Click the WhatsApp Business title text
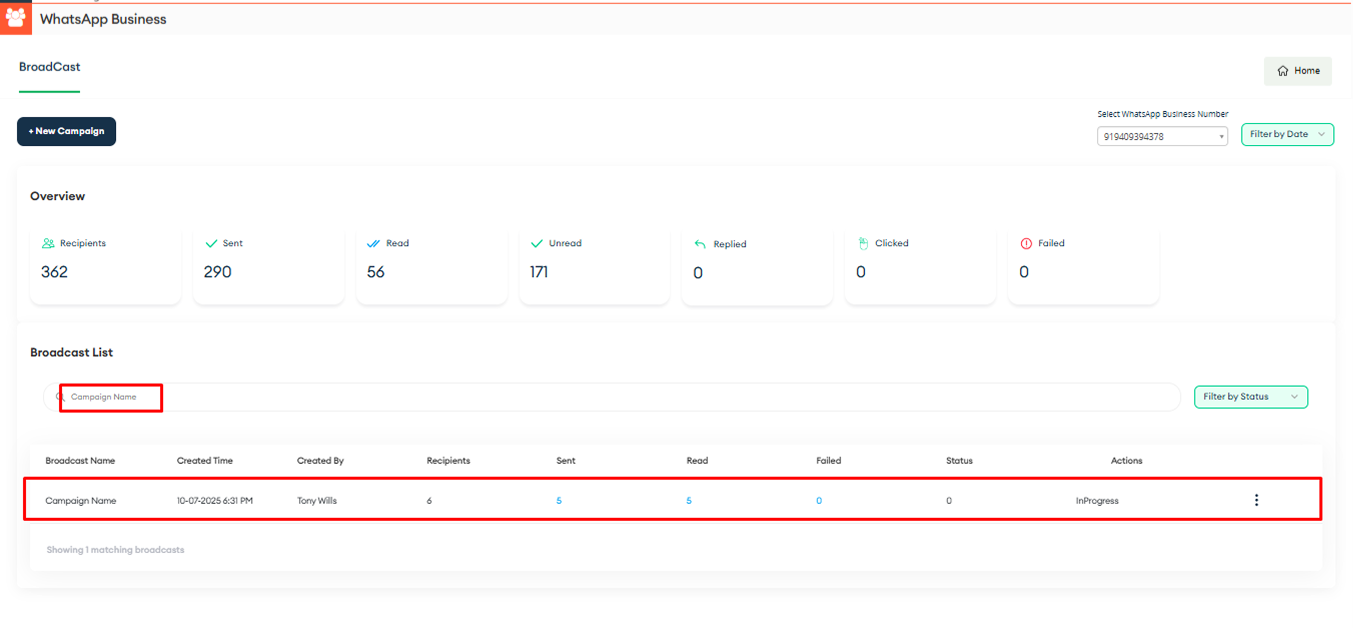 pyautogui.click(x=103, y=19)
